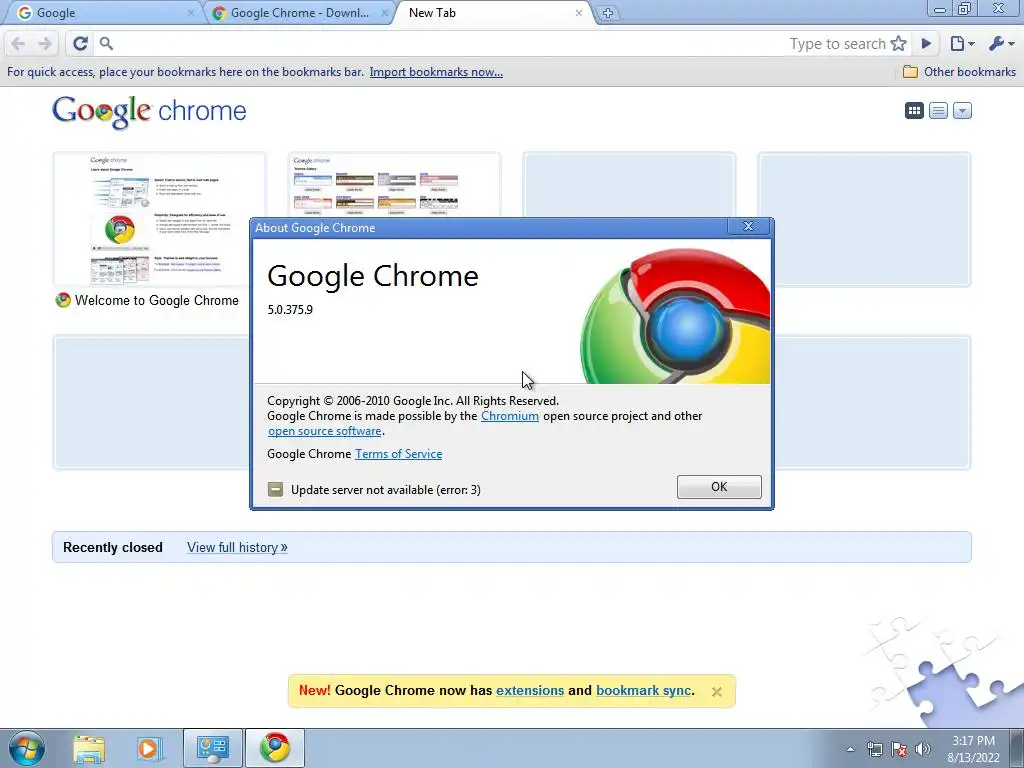Click the Google Chrome logo on the New Tab page

149,111
